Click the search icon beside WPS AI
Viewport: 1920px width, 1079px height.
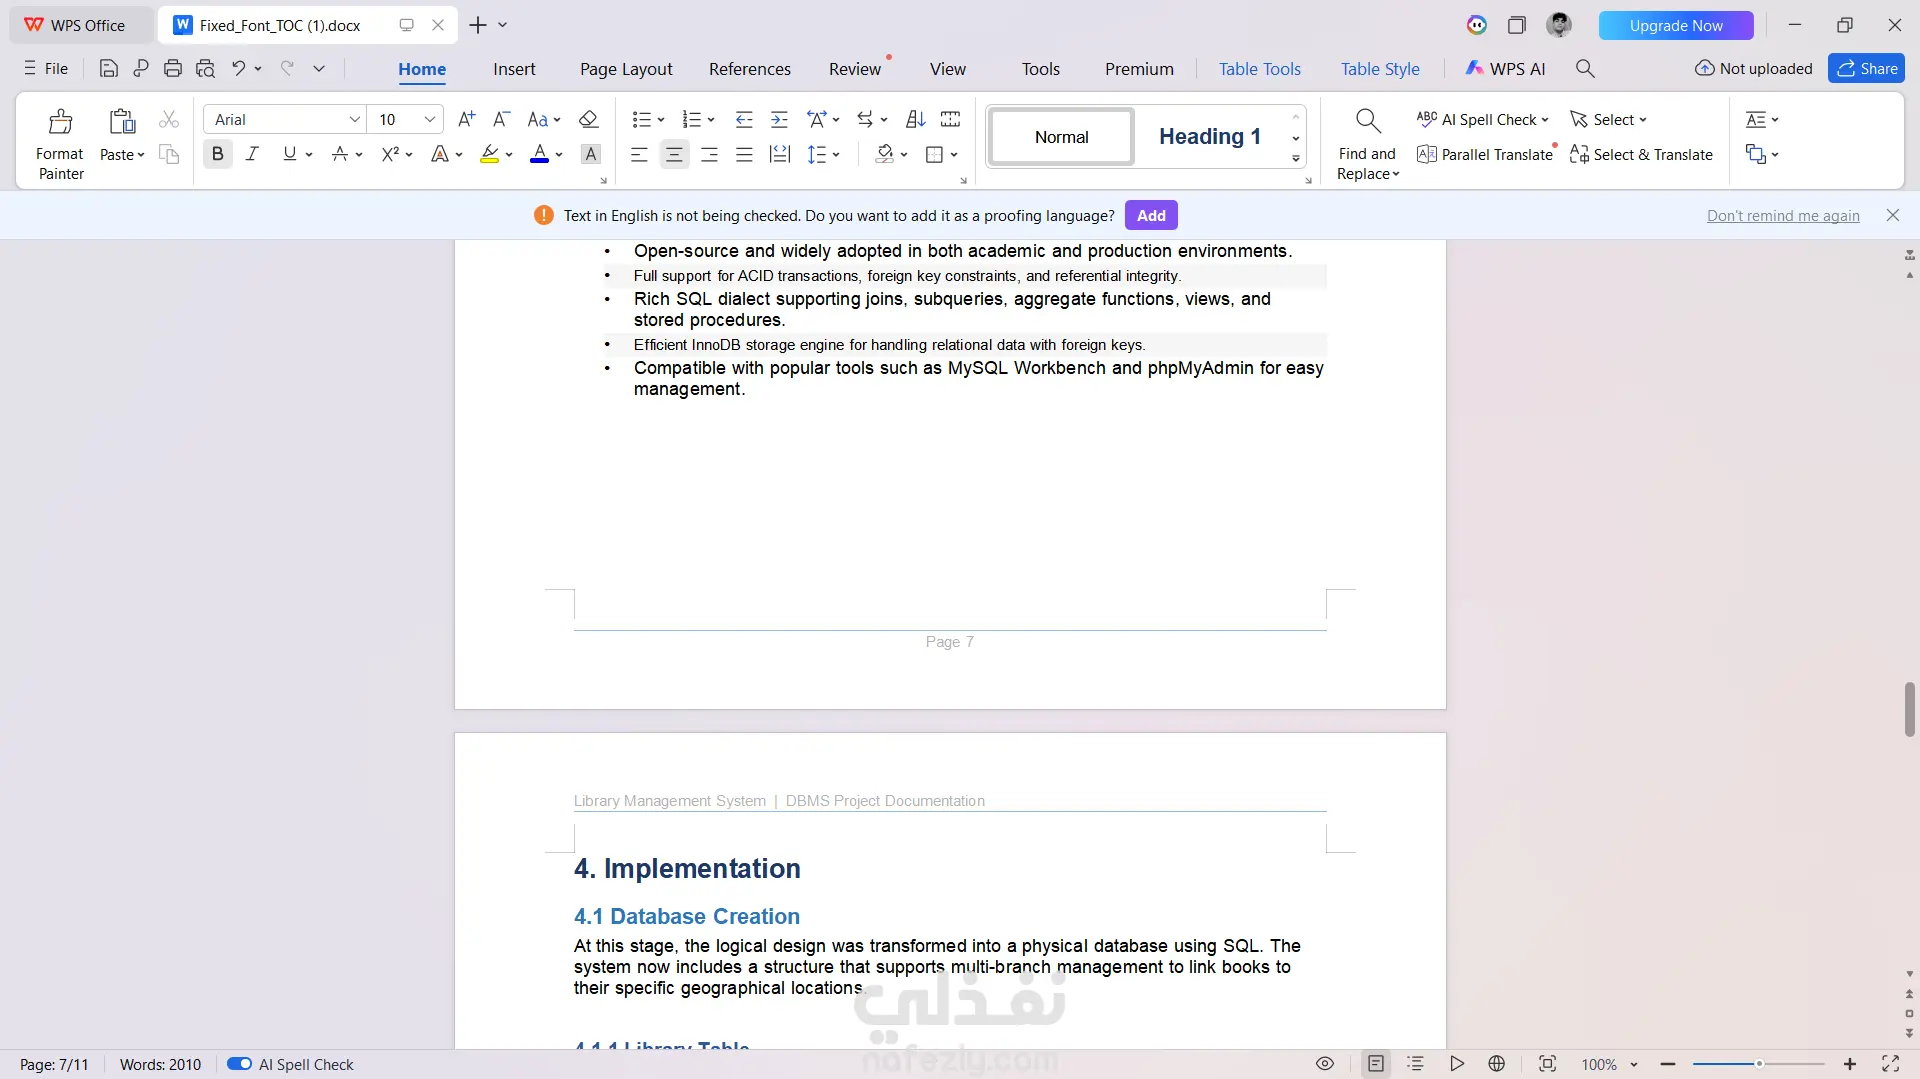click(x=1585, y=68)
